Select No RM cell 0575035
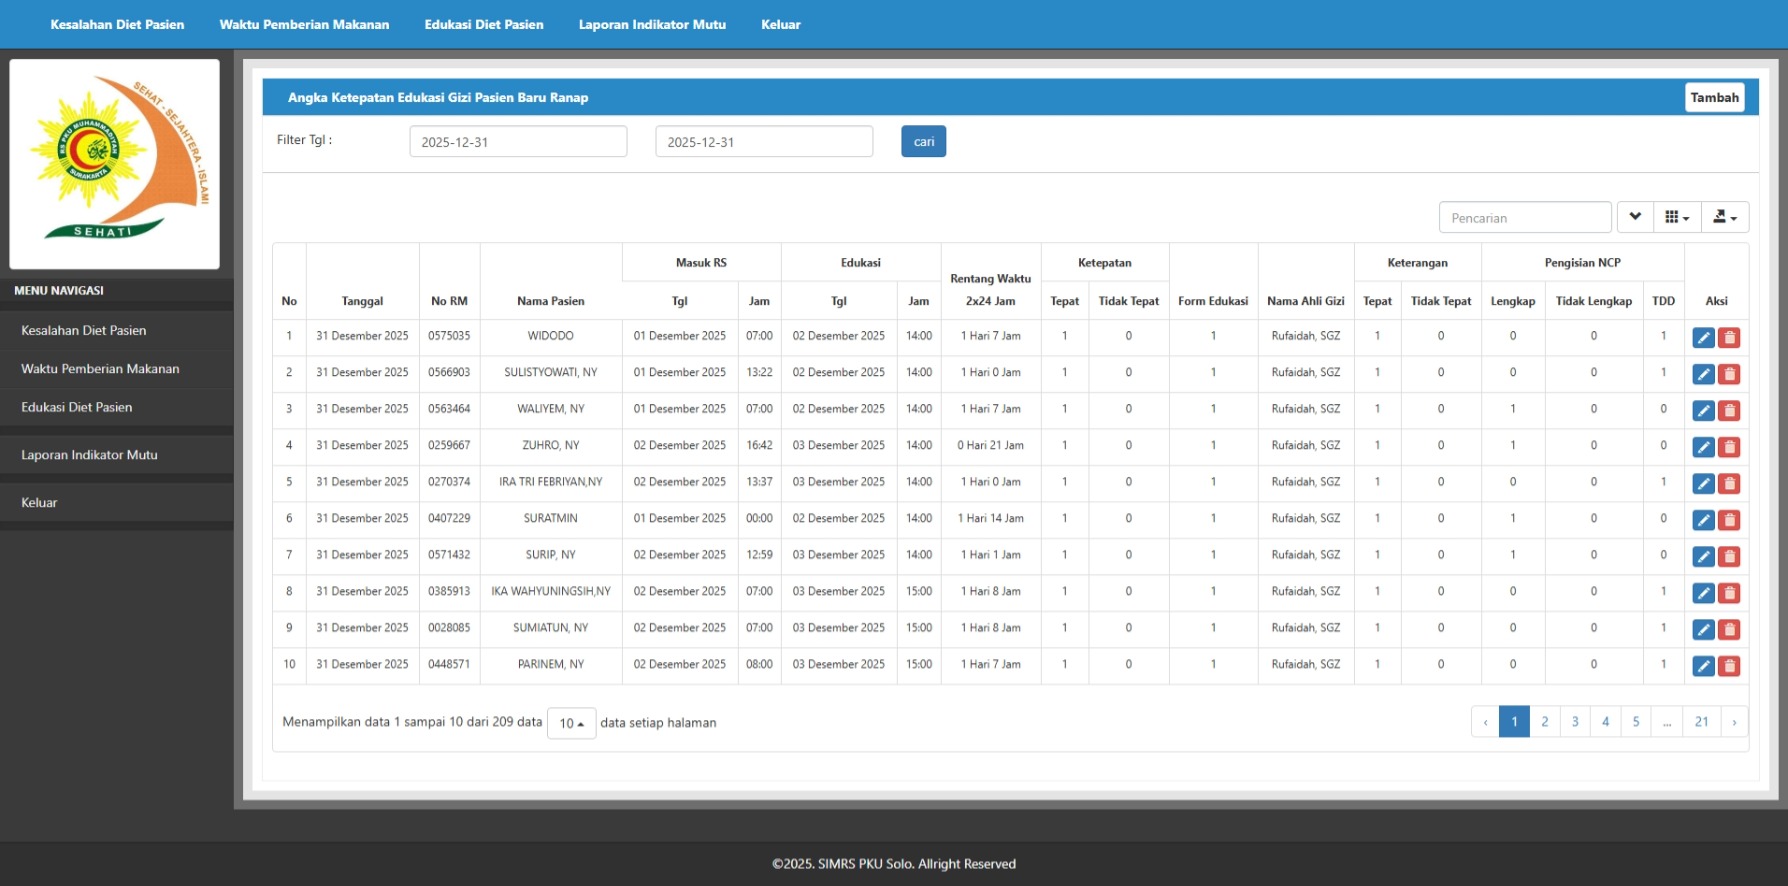Screen dimensions: 1788x886 coord(449,336)
